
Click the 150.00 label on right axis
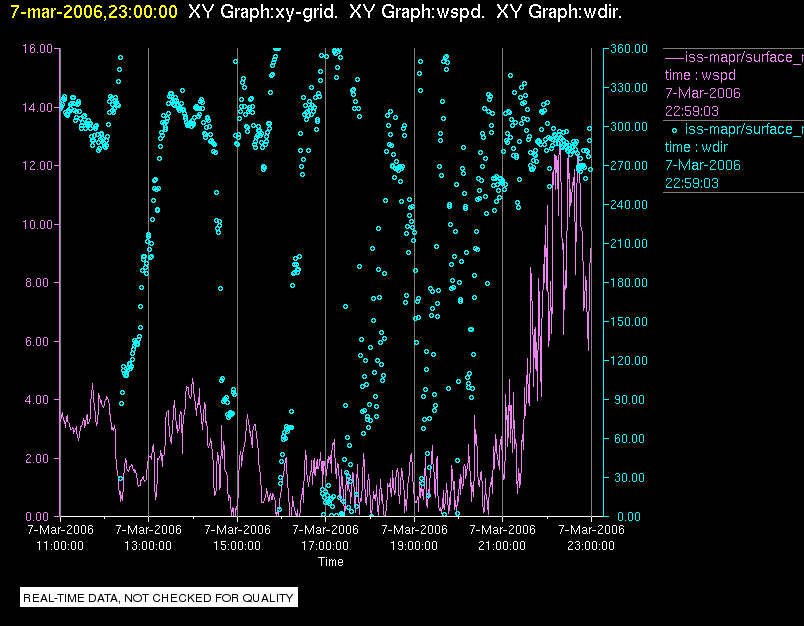(x=629, y=321)
